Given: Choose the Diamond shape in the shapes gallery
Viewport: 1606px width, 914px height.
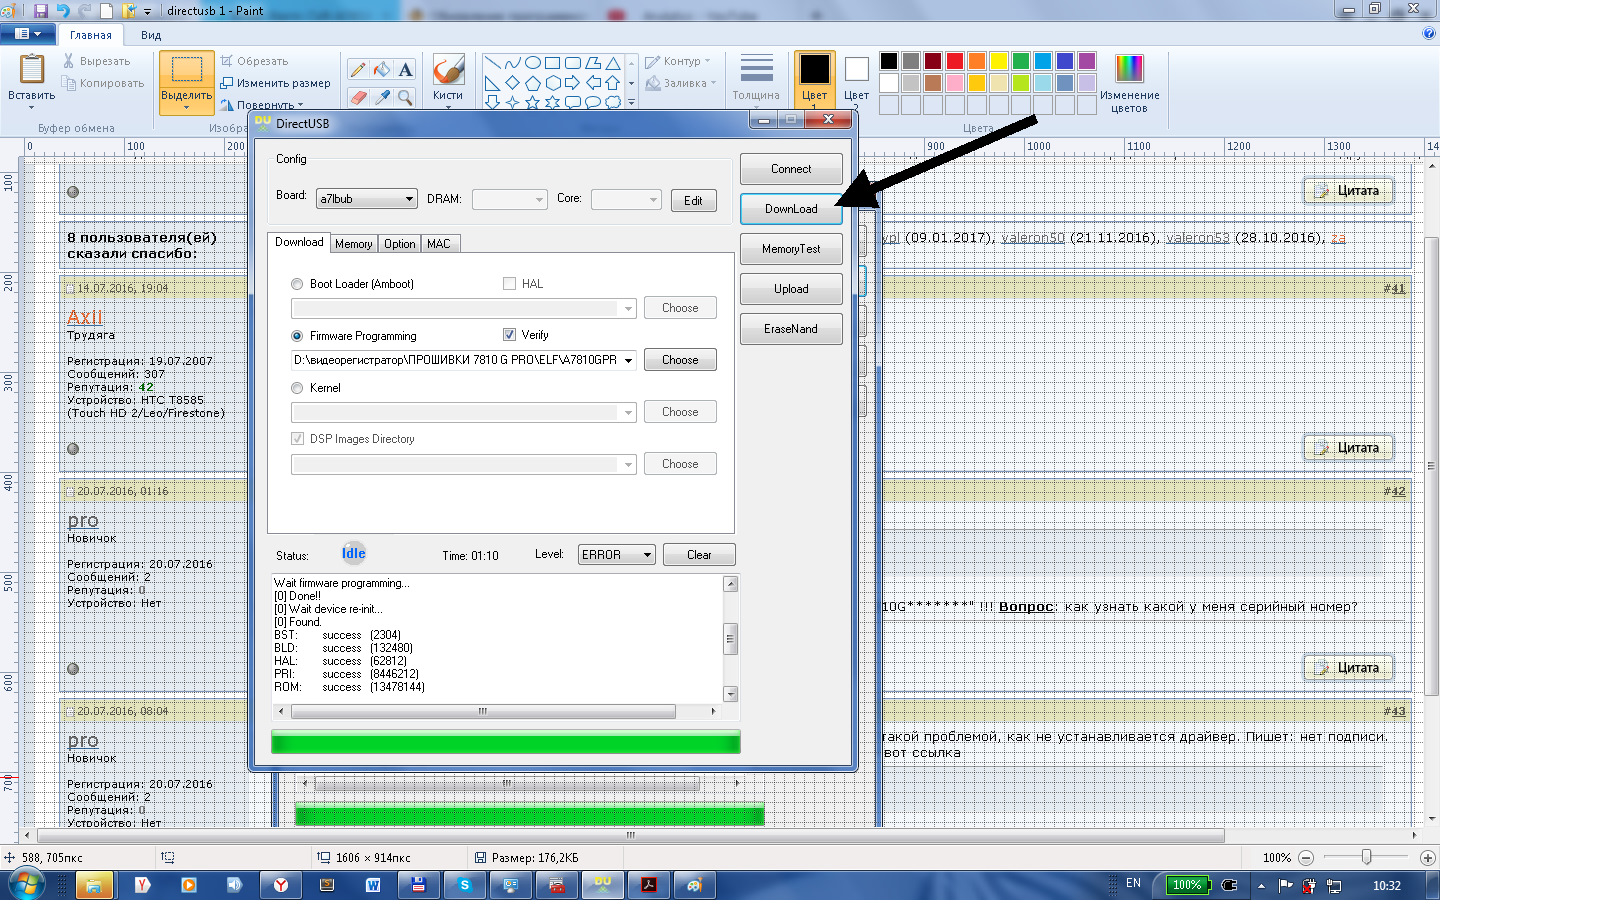Looking at the screenshot, I should (513, 83).
